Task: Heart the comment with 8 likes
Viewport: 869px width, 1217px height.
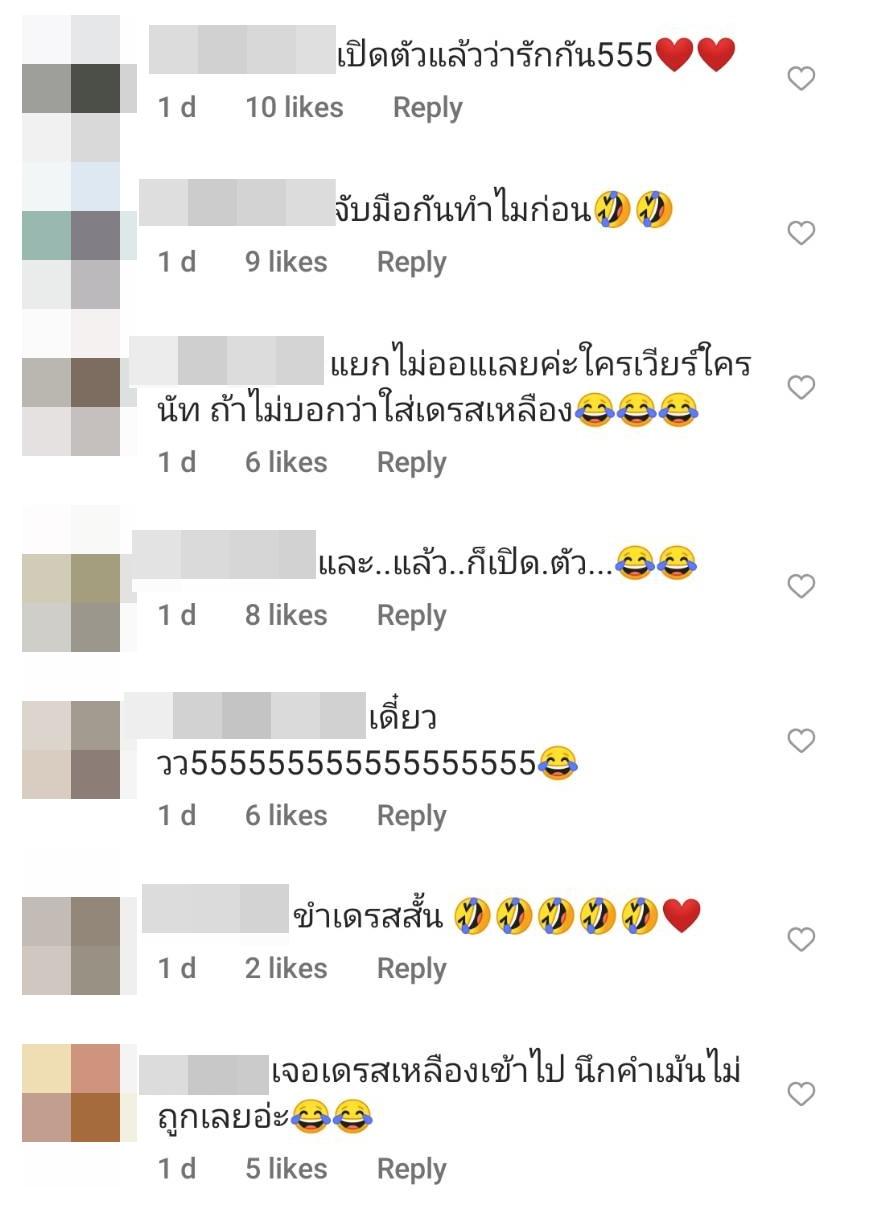Action: click(x=801, y=586)
